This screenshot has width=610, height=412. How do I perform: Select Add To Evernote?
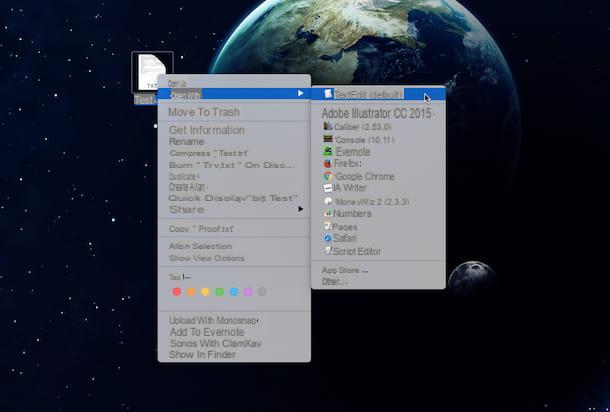[x=207, y=332]
